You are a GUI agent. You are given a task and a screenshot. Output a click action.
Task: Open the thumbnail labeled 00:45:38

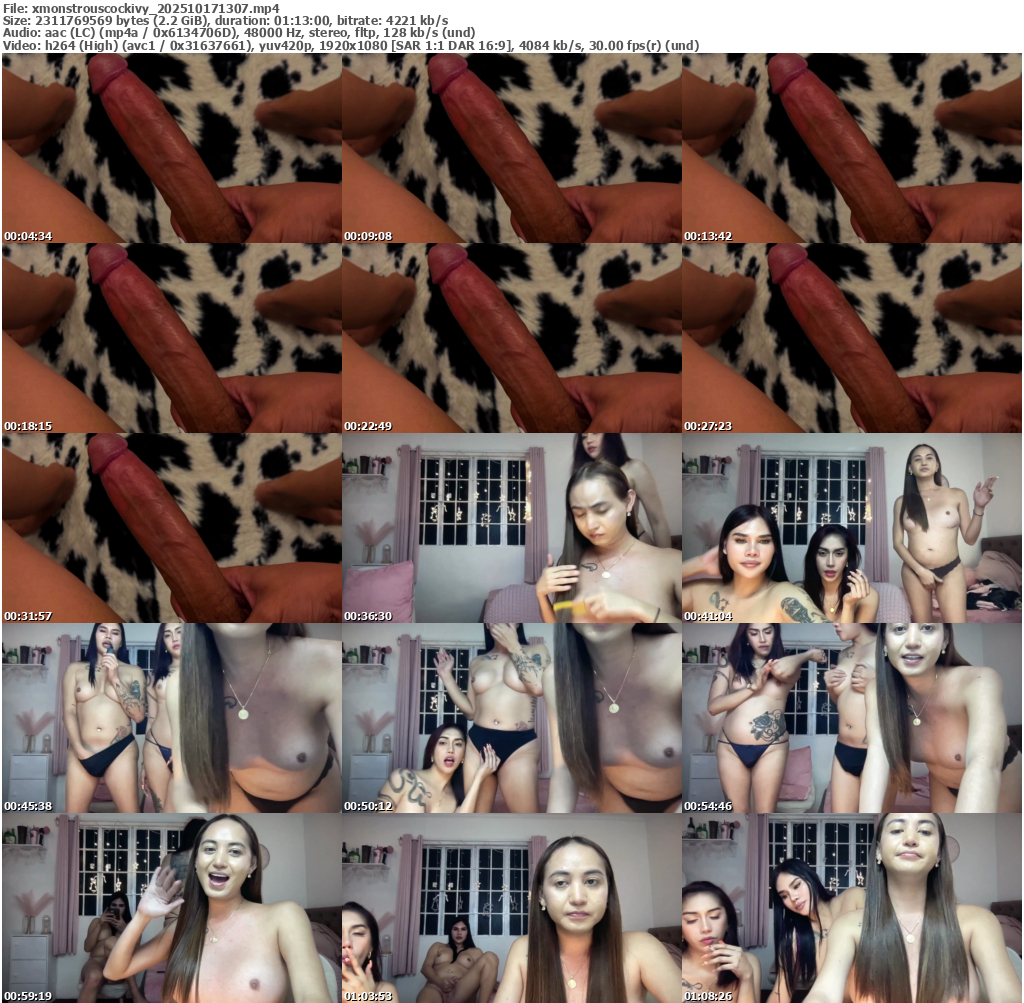tap(171, 718)
